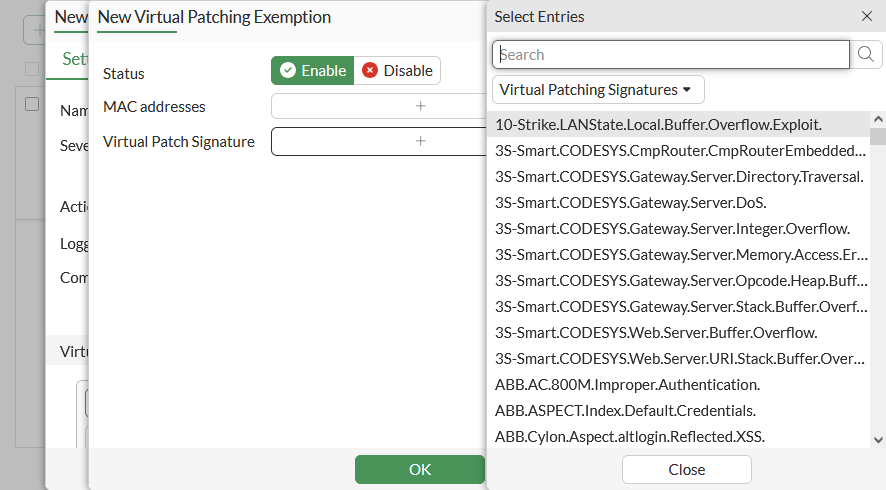Image resolution: width=886 pixels, height=490 pixels.
Task: Pick ABB.ASPECT.Index.Default.Credentials signature
Action: click(x=625, y=411)
